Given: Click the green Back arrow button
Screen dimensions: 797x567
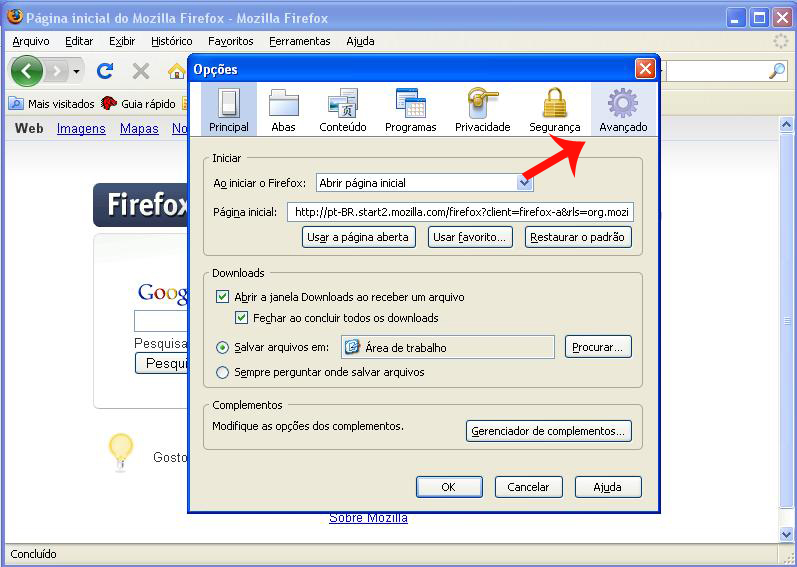Looking at the screenshot, I should pos(26,71).
